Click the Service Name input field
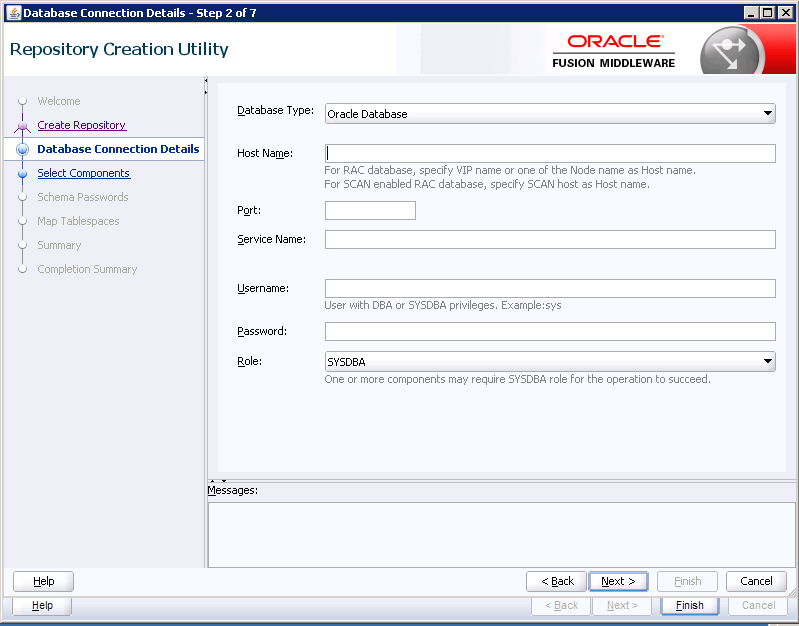This screenshot has height=626, width=799. (550, 239)
